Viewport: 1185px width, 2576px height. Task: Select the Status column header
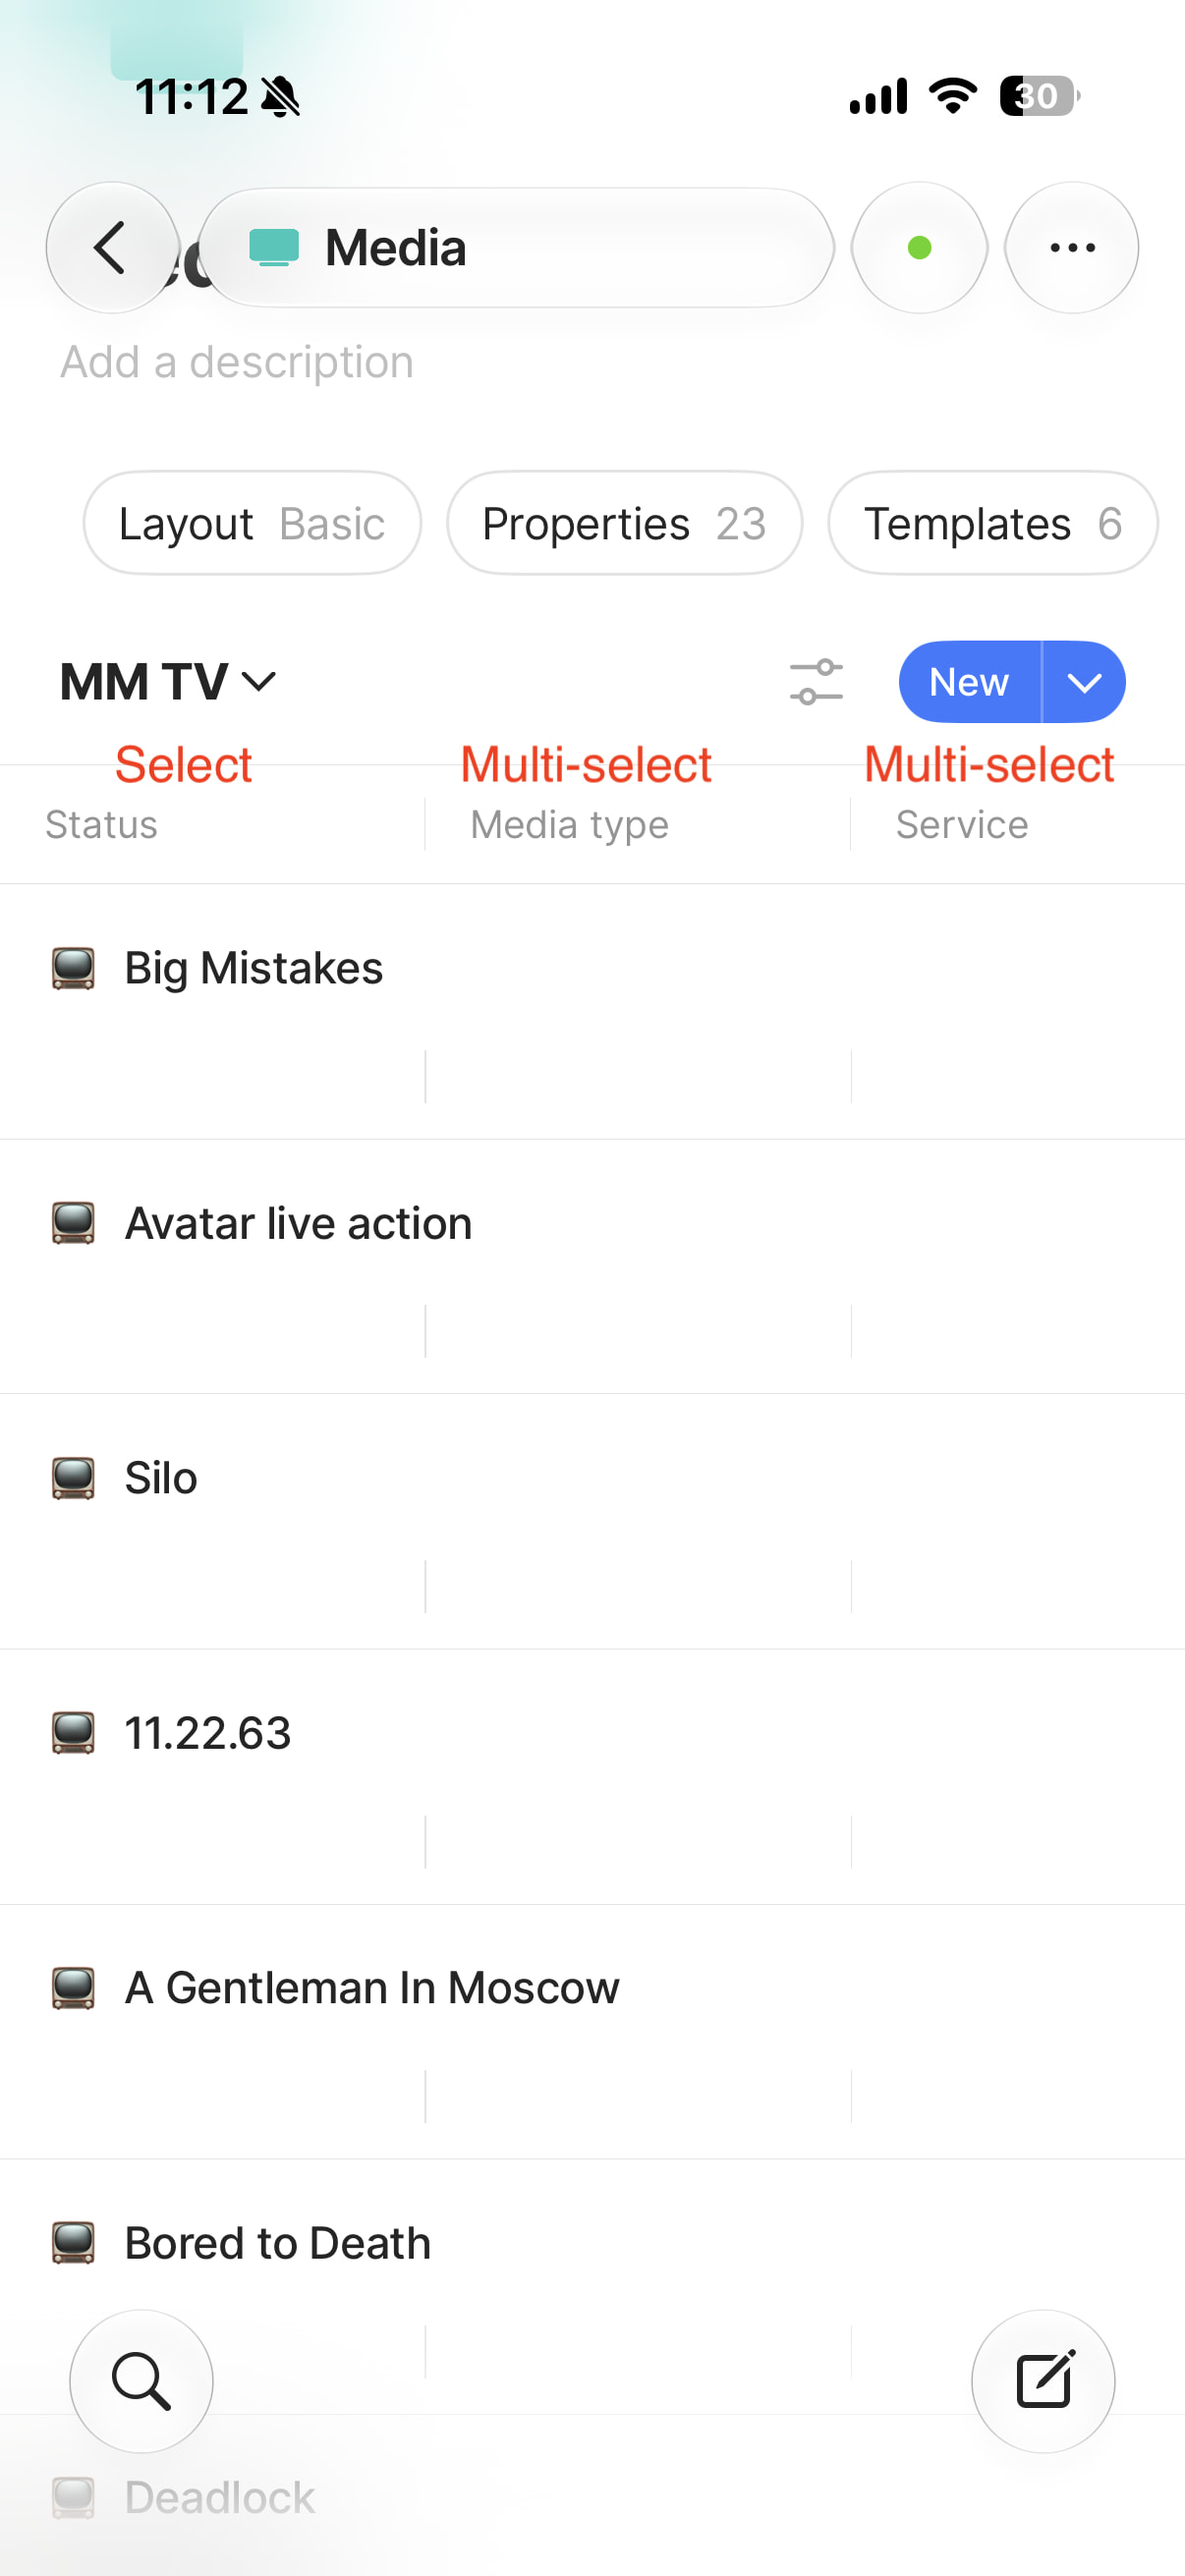tap(101, 825)
